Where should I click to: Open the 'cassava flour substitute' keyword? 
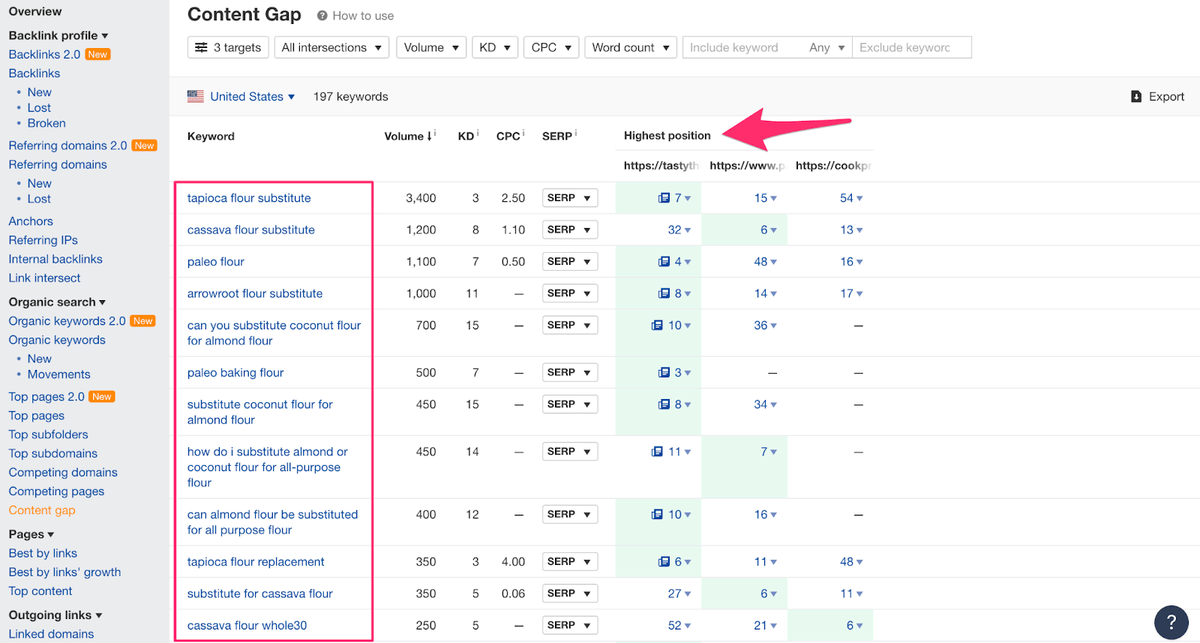[x=251, y=230]
